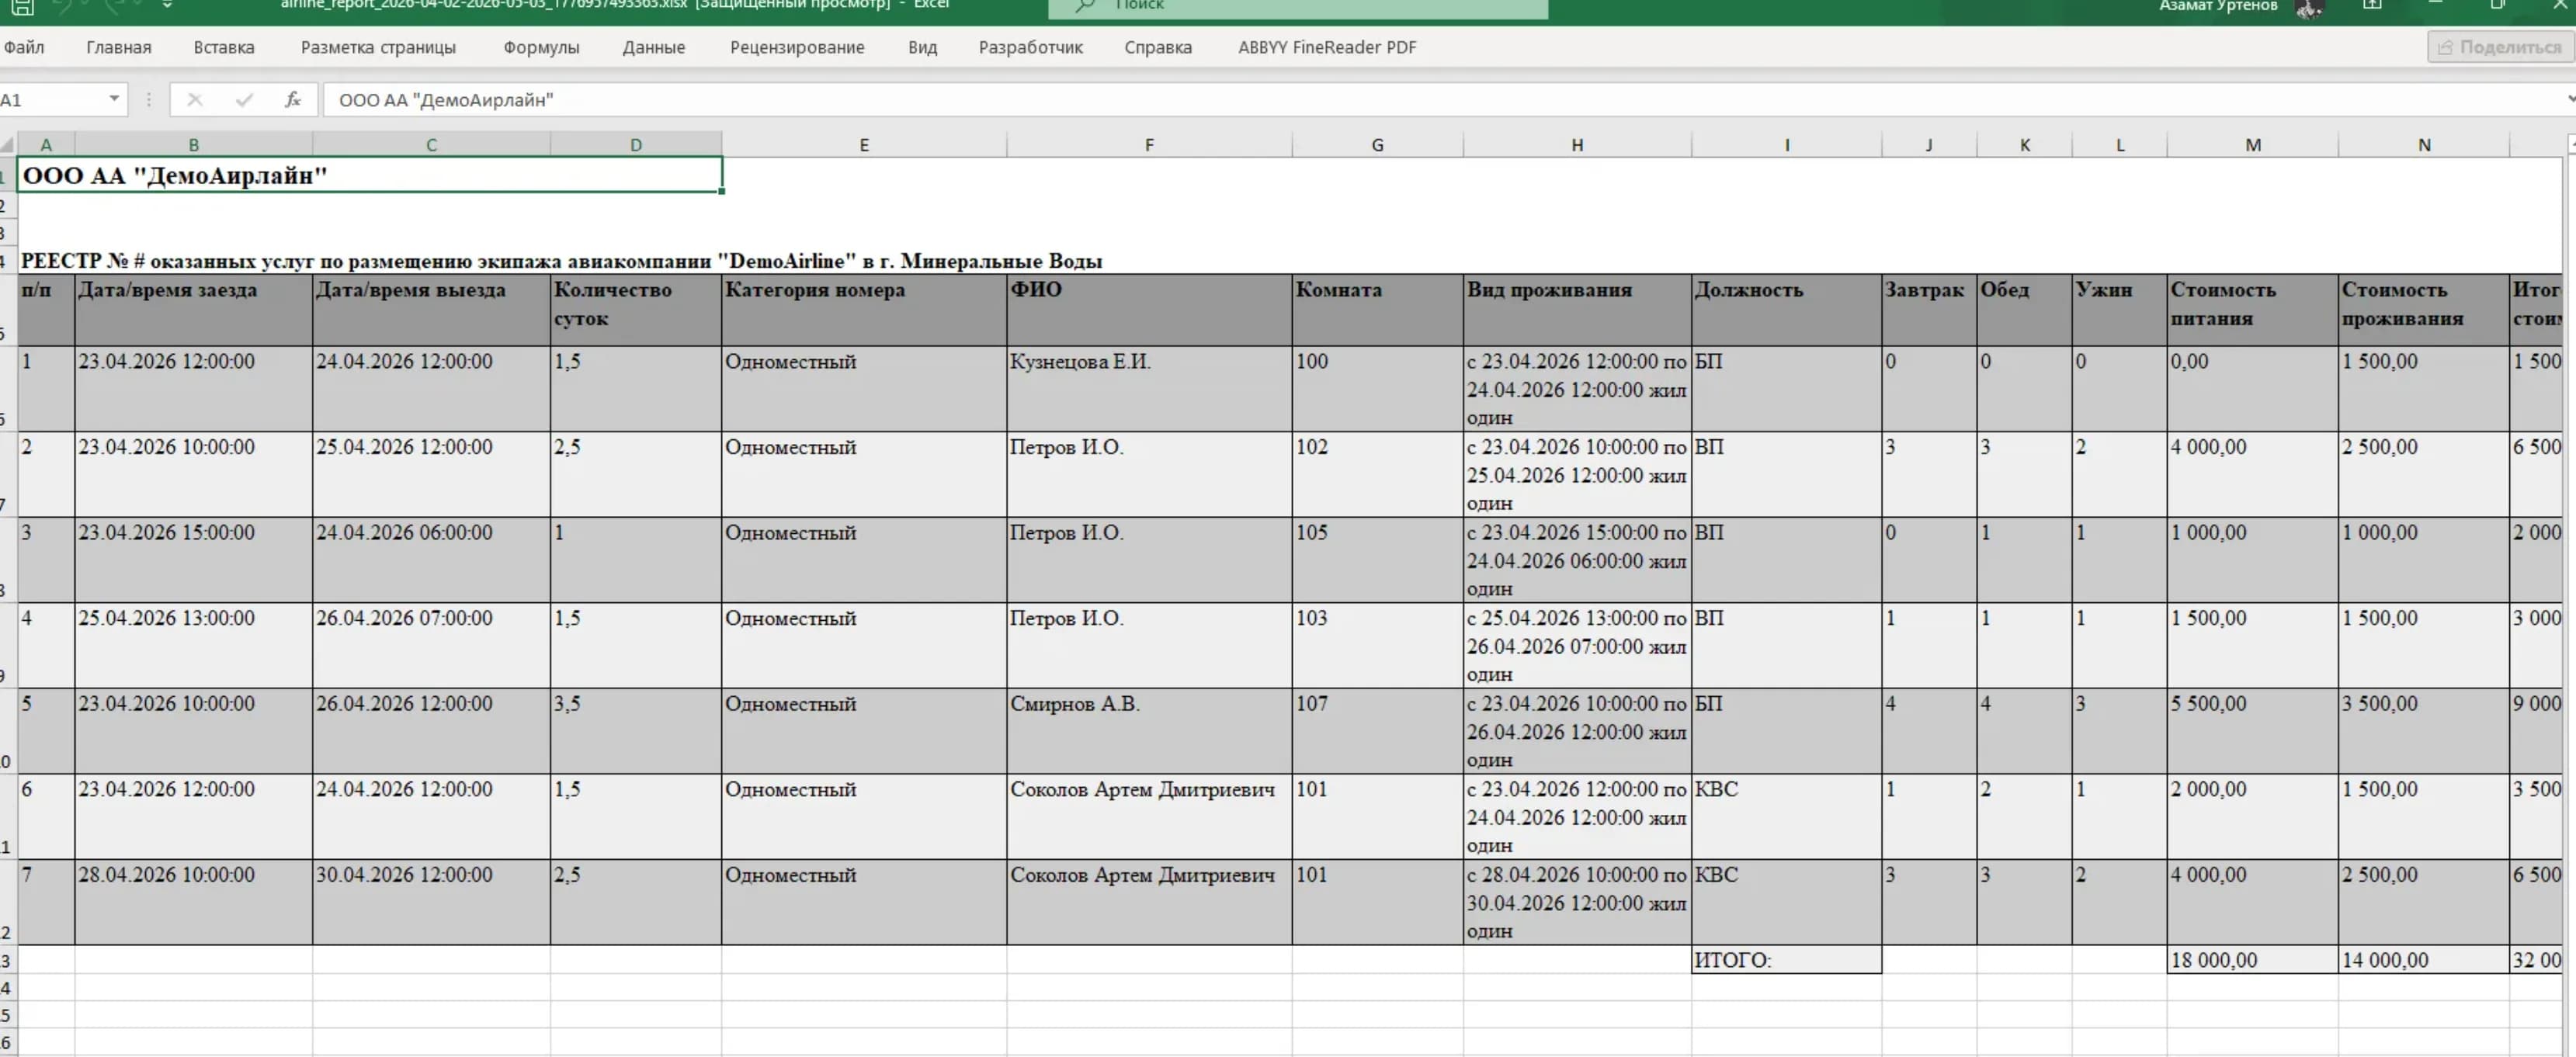Image resolution: width=2576 pixels, height=1057 pixels.
Task: Click the Insert Function fx icon
Action: click(293, 99)
